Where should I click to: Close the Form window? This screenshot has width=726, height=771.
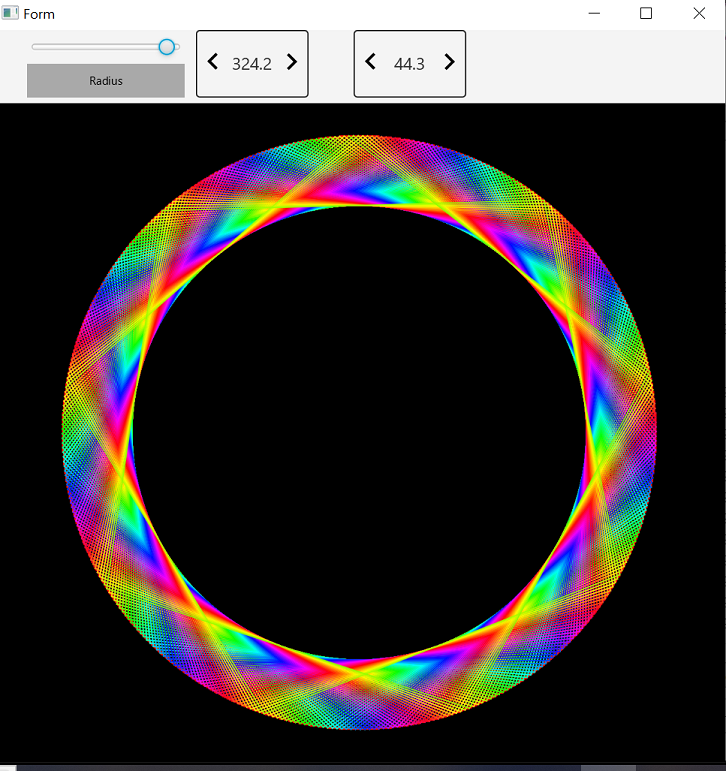click(699, 13)
